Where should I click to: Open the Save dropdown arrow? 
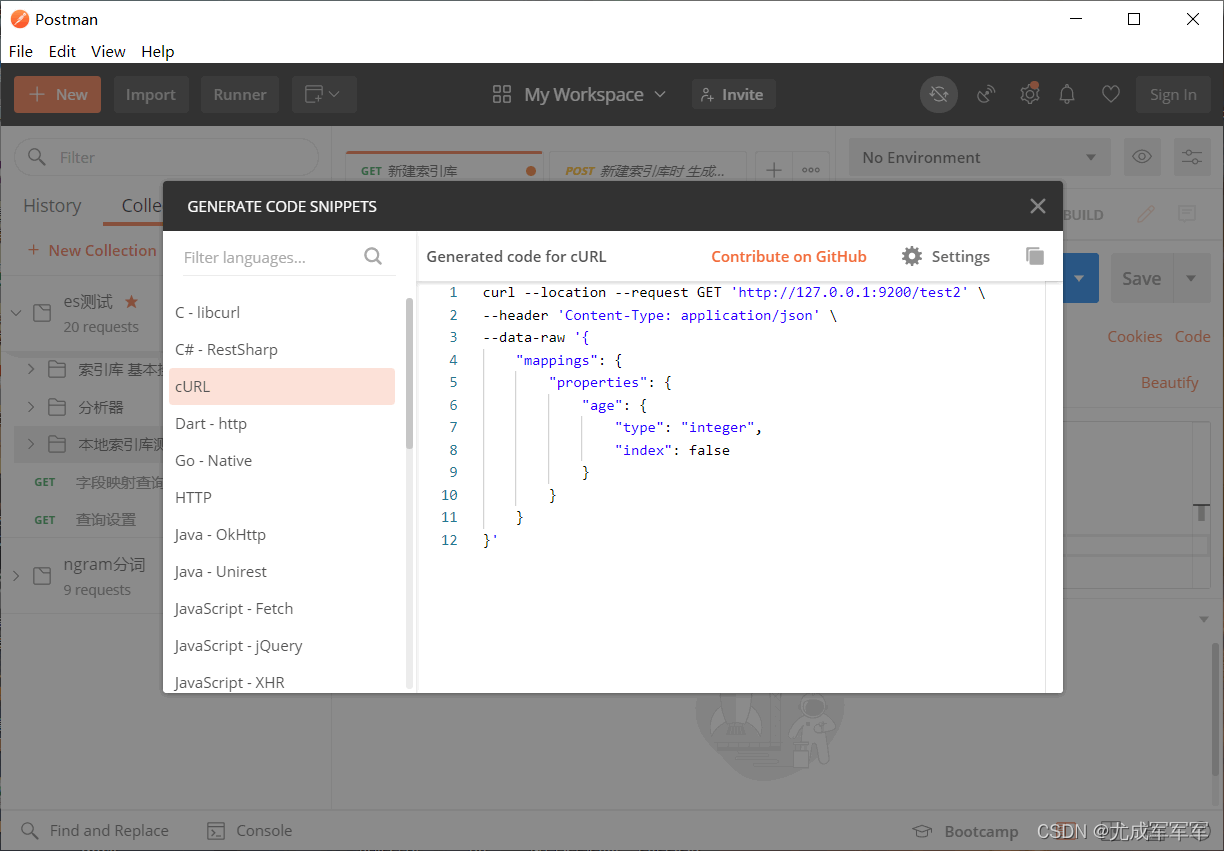tap(1190, 279)
